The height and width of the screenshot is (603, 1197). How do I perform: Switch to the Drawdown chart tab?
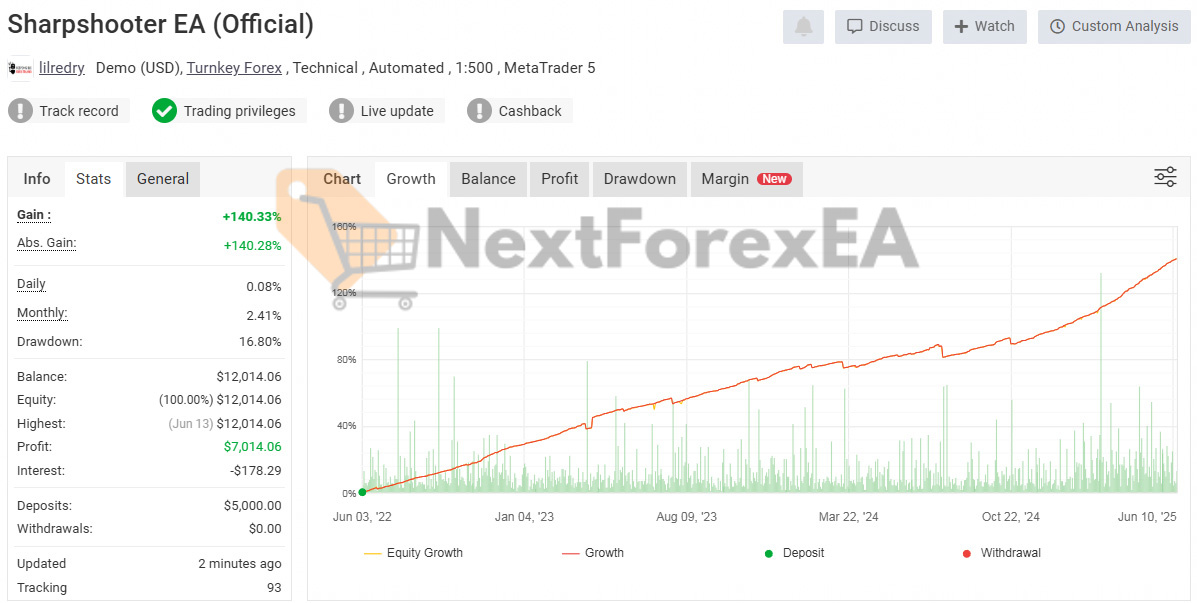pos(639,179)
